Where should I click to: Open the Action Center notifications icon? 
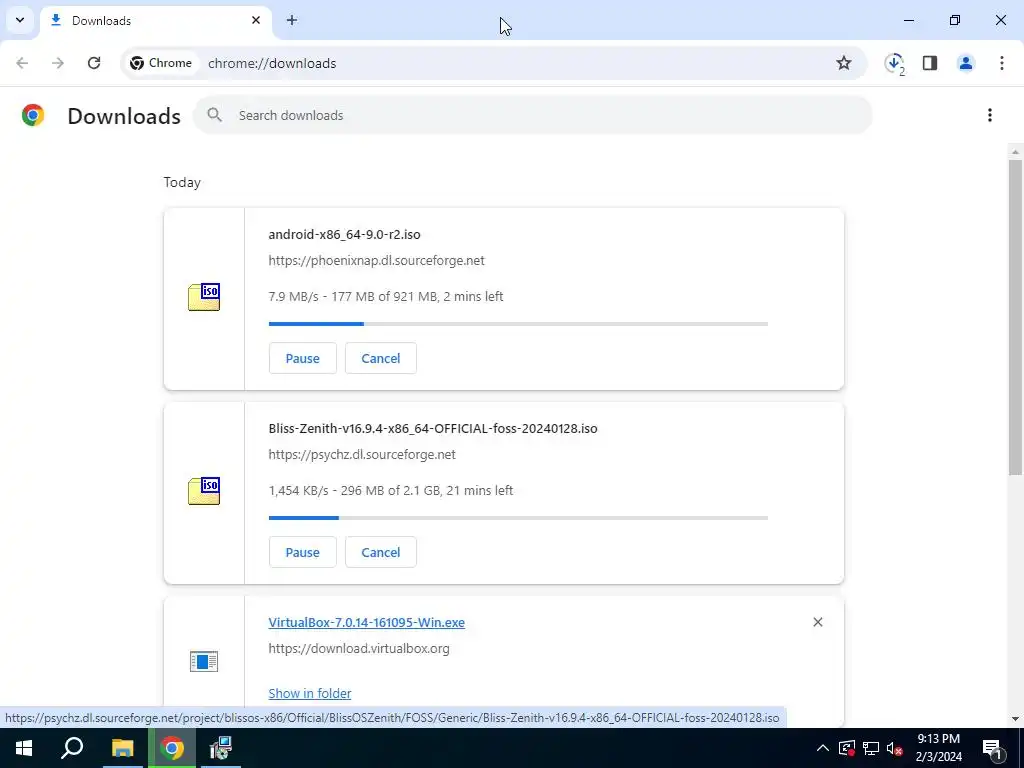pos(993,748)
